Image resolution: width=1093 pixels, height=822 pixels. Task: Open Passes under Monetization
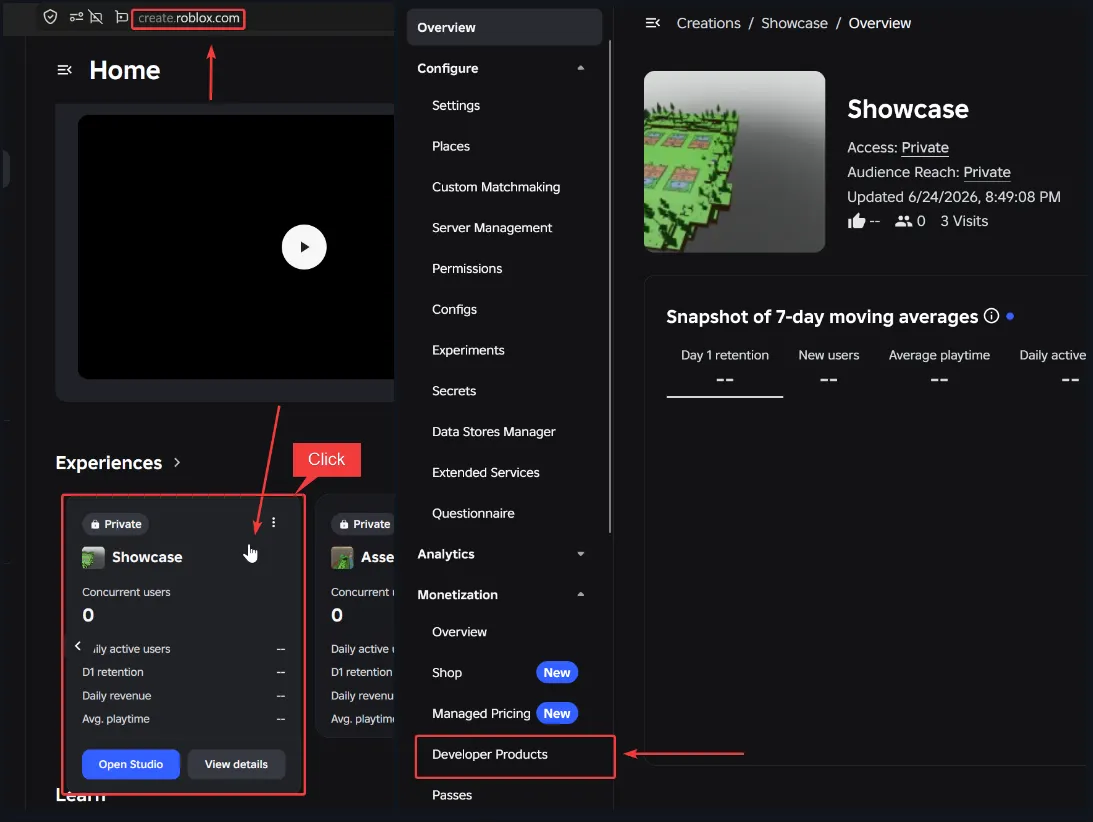tap(452, 795)
